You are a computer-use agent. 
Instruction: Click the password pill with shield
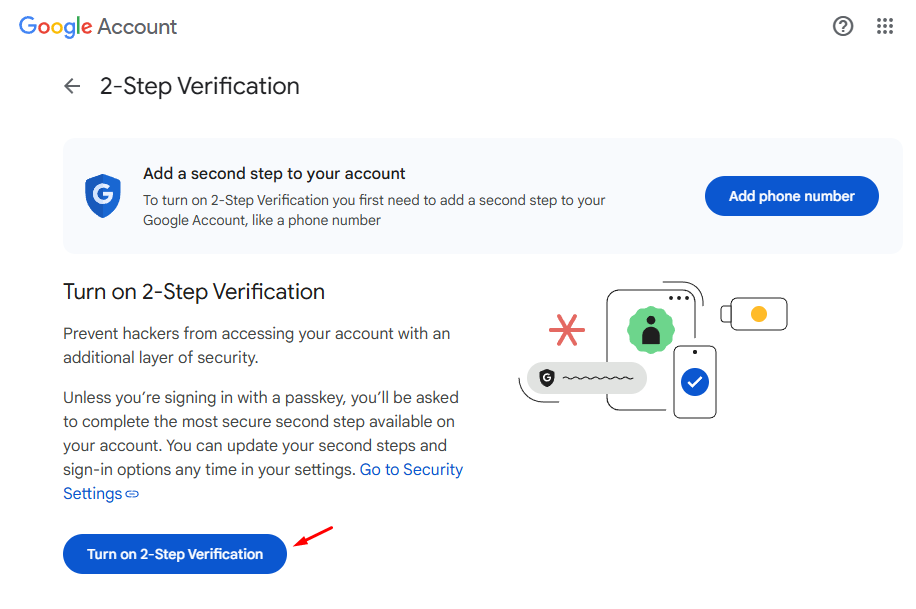(x=587, y=378)
